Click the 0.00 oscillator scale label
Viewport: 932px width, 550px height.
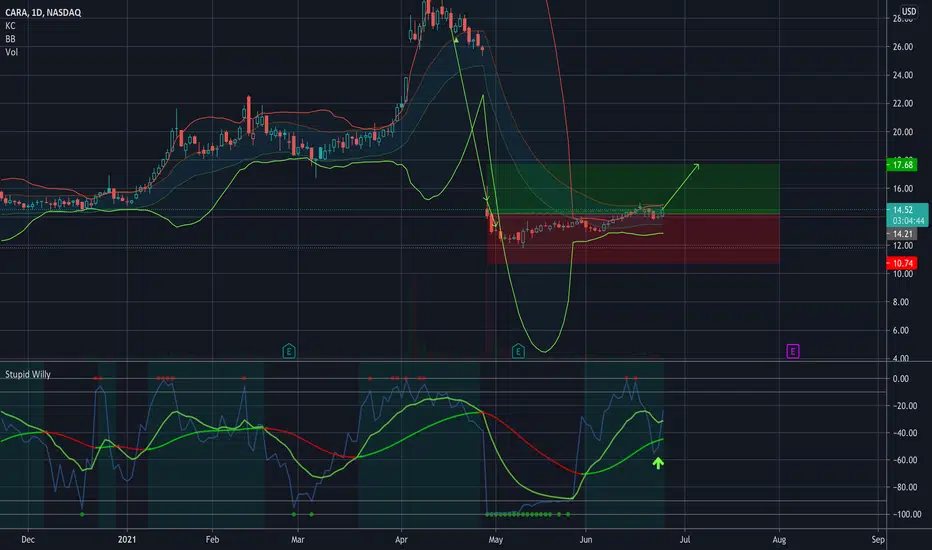click(900, 378)
